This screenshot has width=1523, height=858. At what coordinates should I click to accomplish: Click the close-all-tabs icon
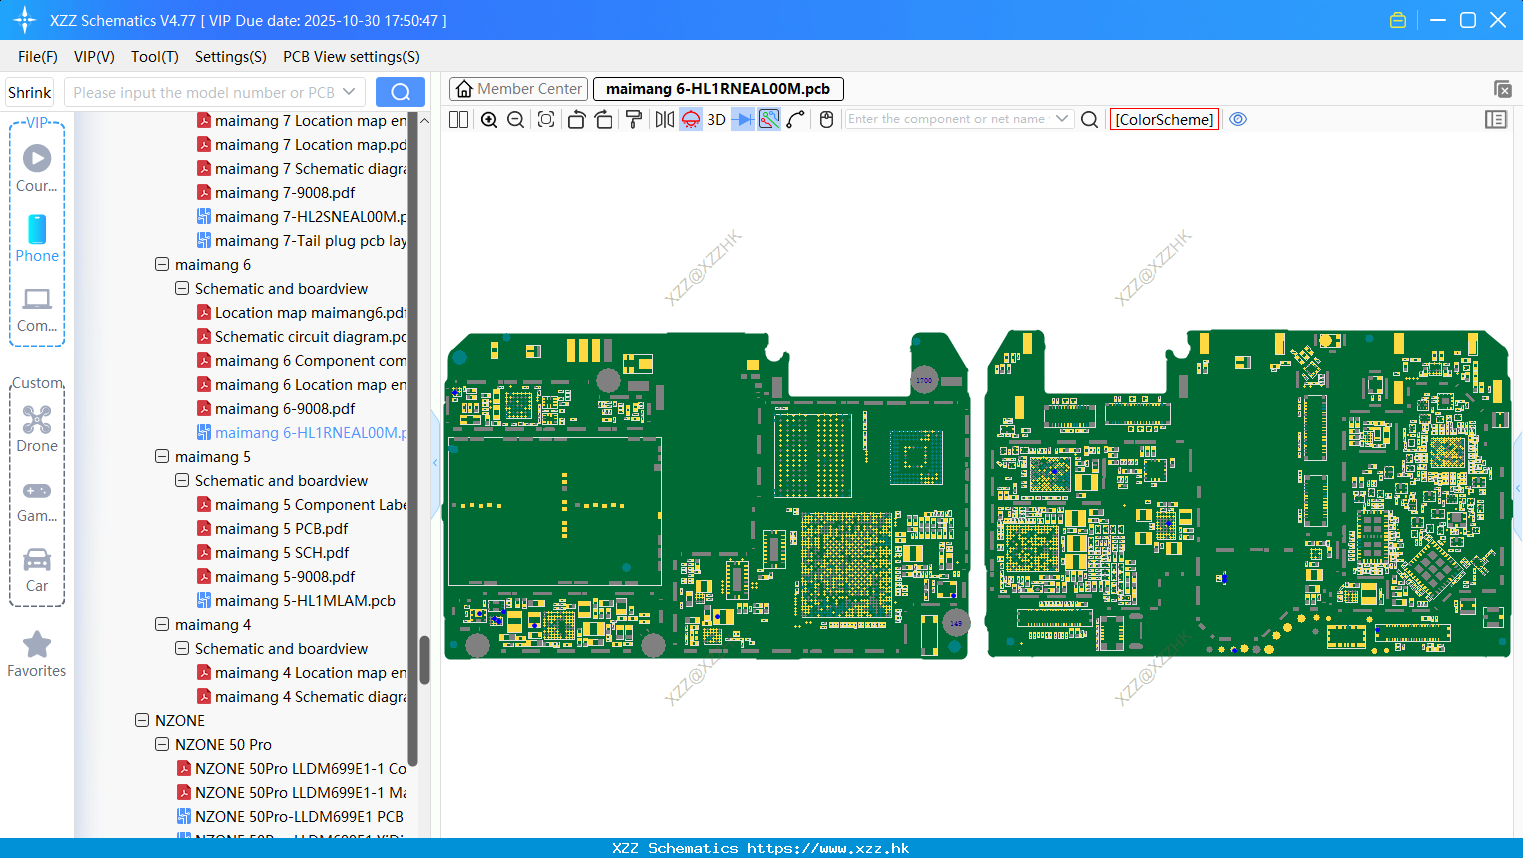1502,89
